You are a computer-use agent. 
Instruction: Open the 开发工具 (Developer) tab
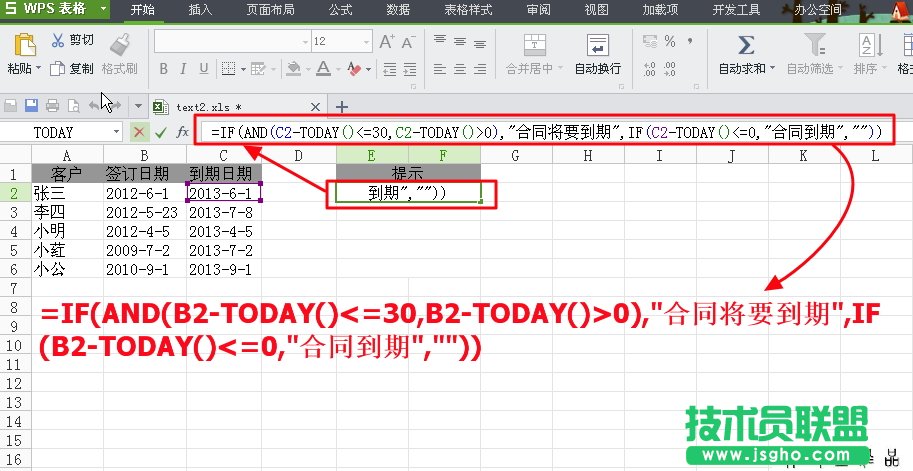click(736, 9)
